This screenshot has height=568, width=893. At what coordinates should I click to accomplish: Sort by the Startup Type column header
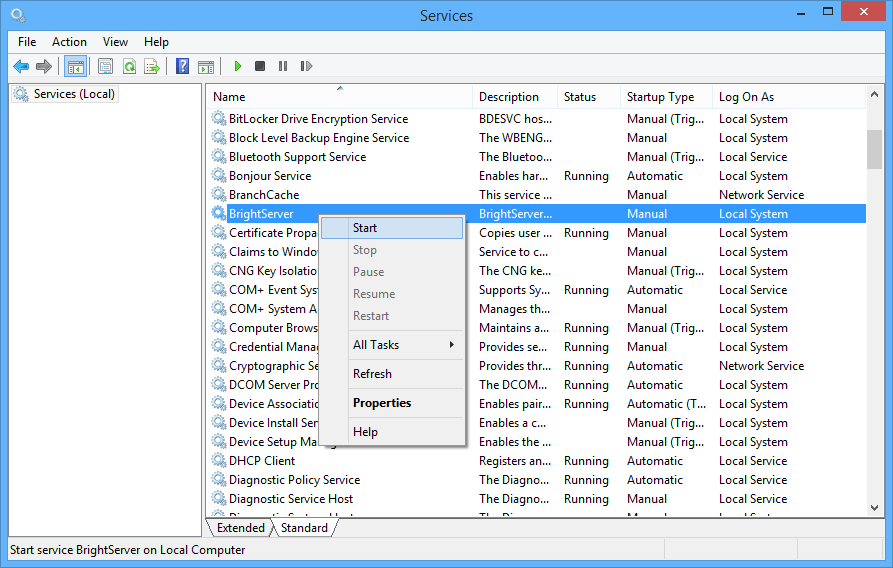(x=660, y=97)
